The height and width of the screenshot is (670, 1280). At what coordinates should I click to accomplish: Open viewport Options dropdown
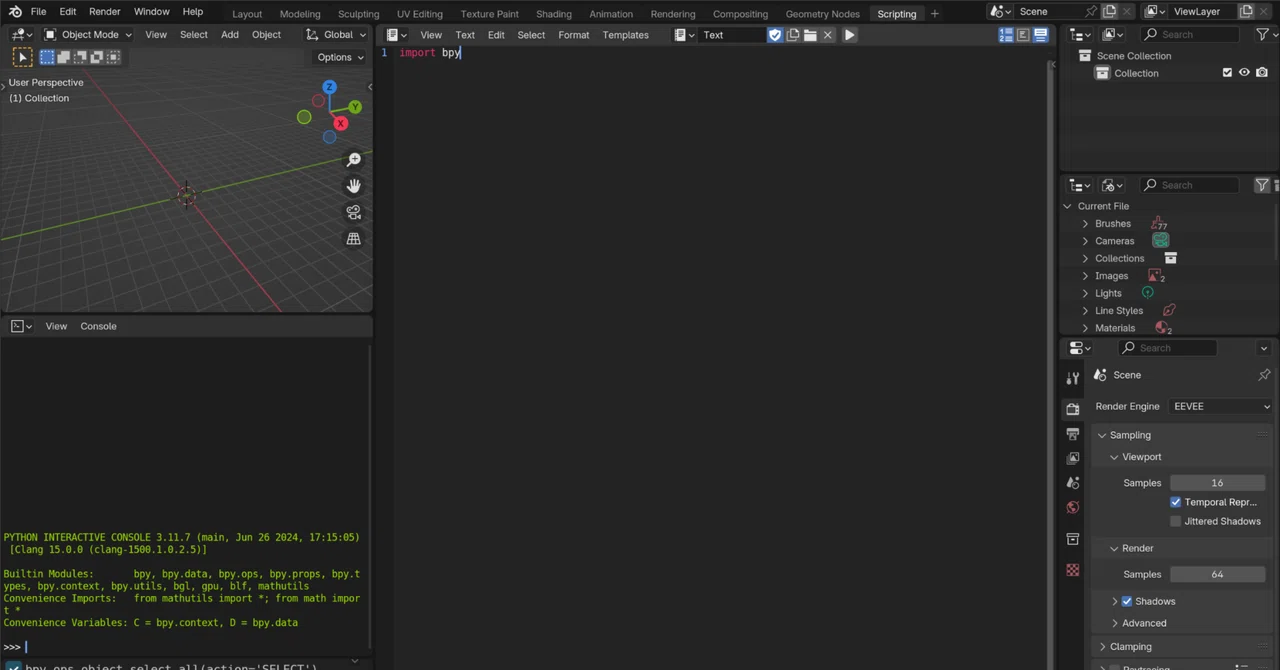(x=340, y=57)
